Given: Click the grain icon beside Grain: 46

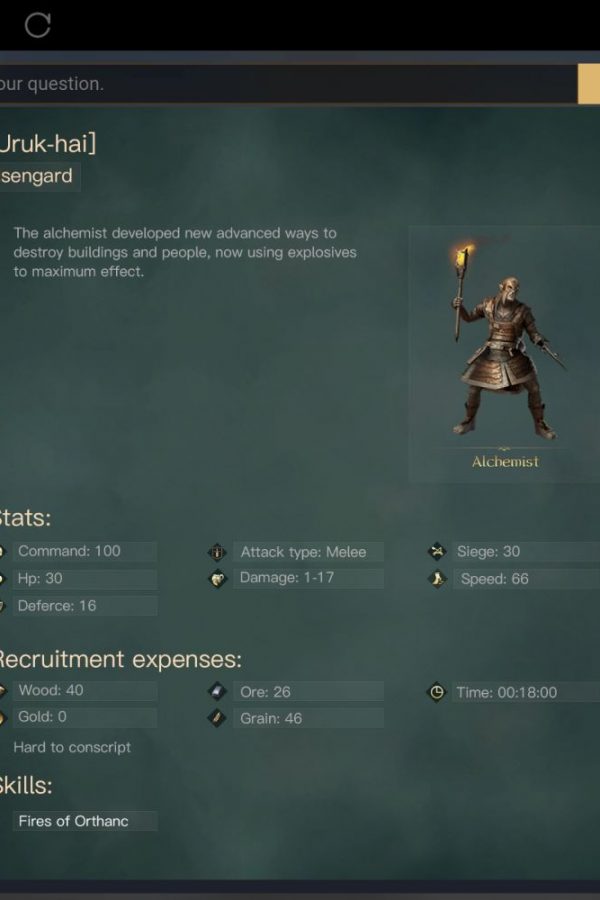Looking at the screenshot, I should pyautogui.click(x=217, y=718).
